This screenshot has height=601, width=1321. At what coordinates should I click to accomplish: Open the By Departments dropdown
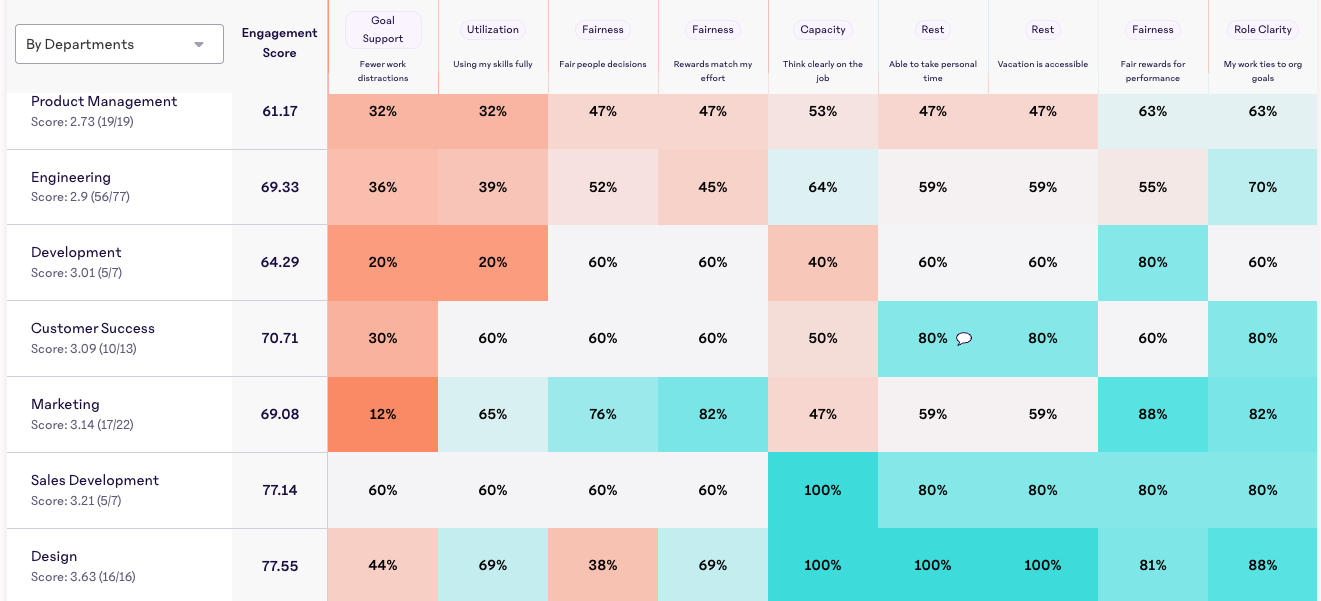coord(119,44)
